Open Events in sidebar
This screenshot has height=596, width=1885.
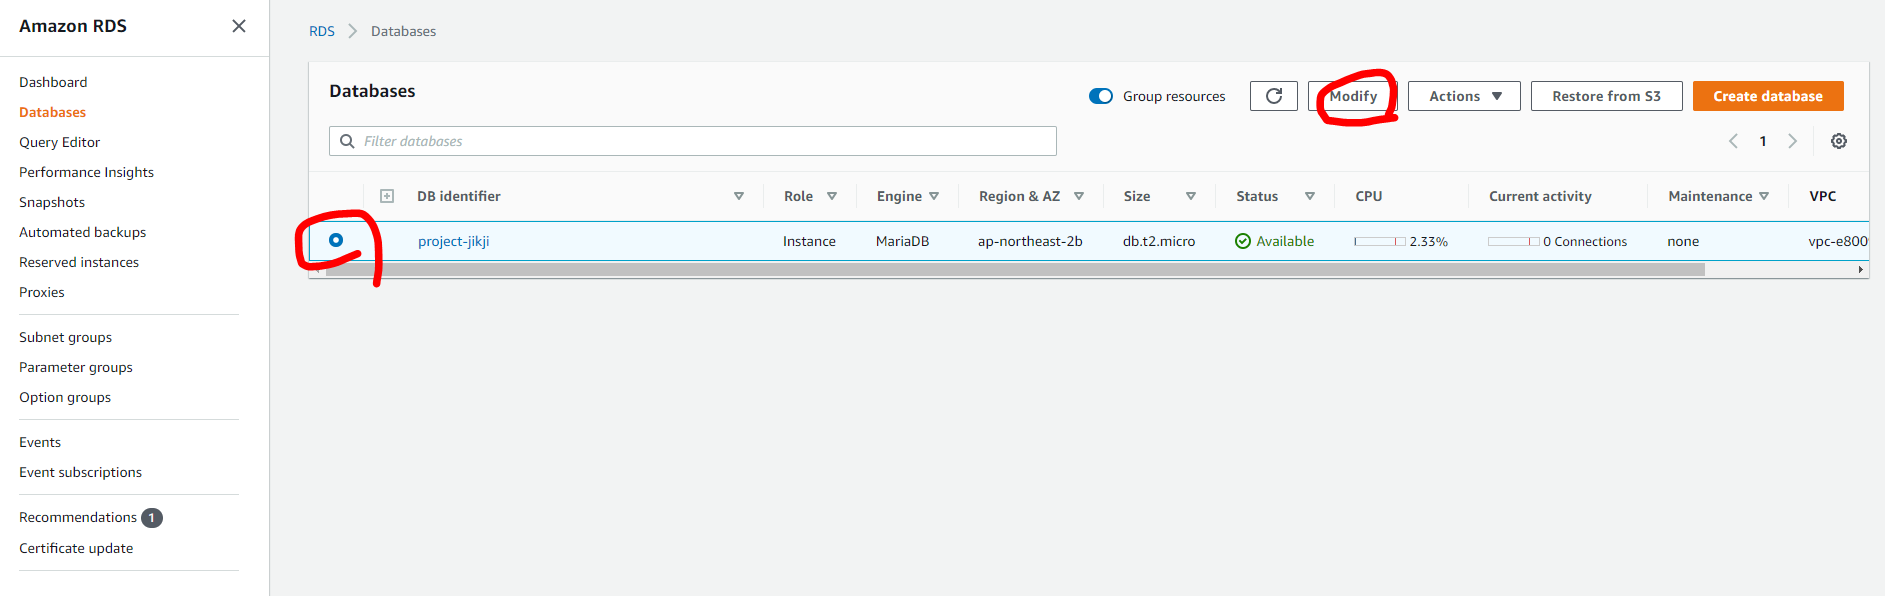(x=40, y=442)
